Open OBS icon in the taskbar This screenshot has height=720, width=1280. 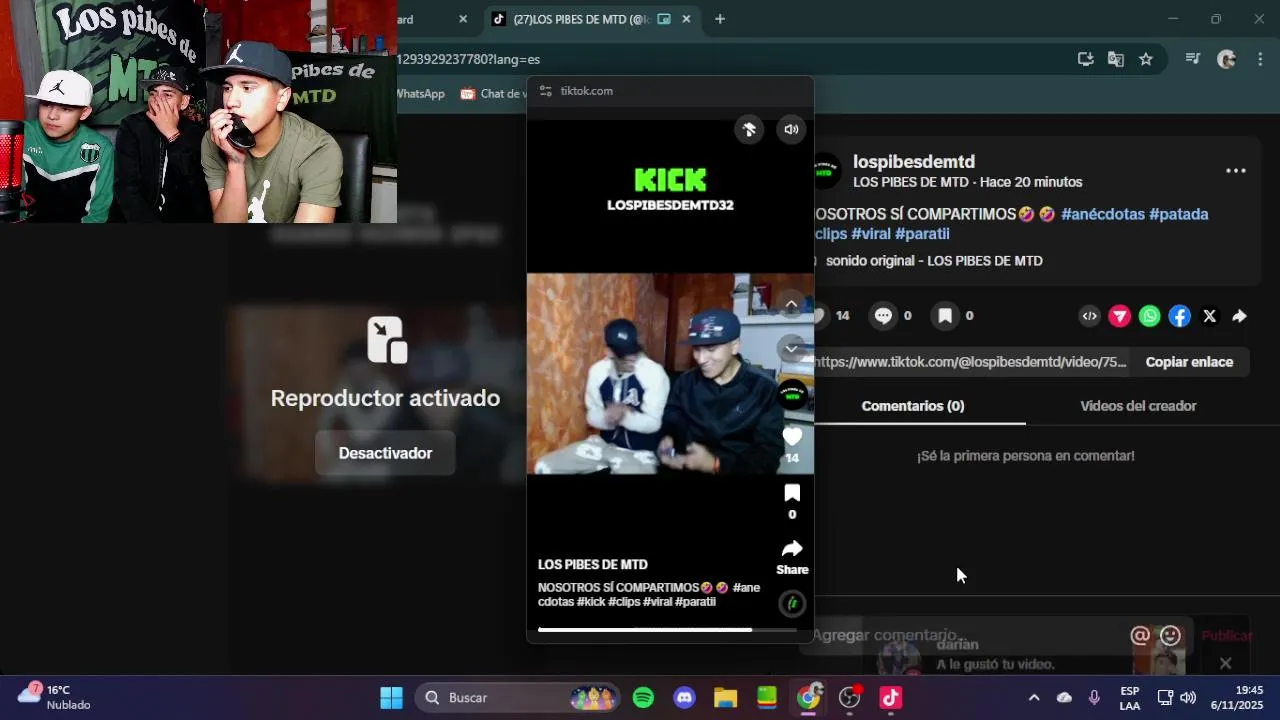[x=849, y=698]
